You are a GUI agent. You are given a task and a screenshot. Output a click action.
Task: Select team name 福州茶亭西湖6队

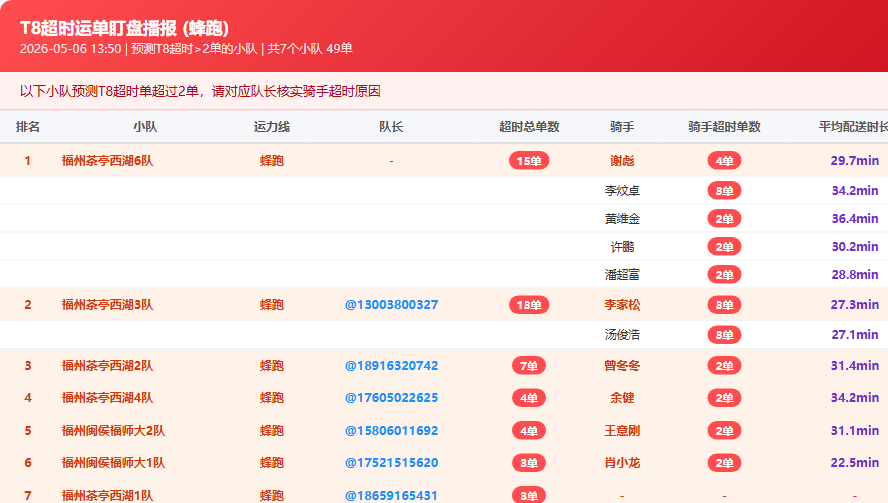pyautogui.click(x=107, y=161)
